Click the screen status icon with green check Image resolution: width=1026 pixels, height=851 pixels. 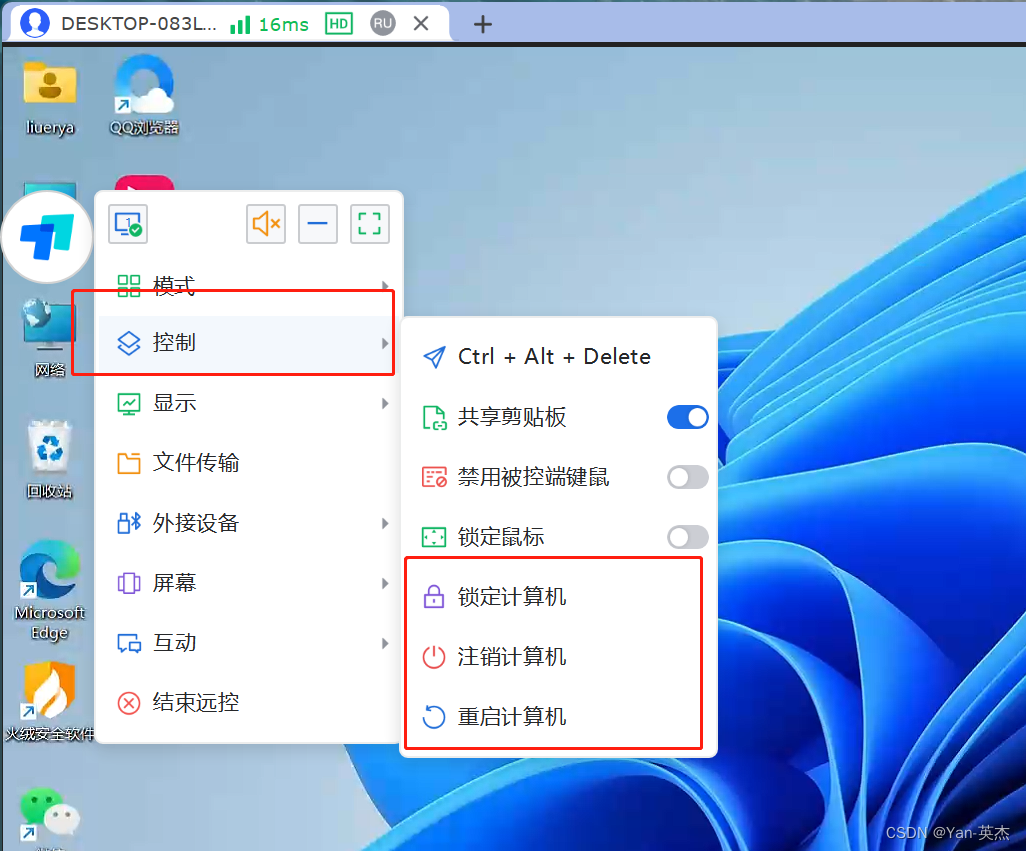[128, 224]
